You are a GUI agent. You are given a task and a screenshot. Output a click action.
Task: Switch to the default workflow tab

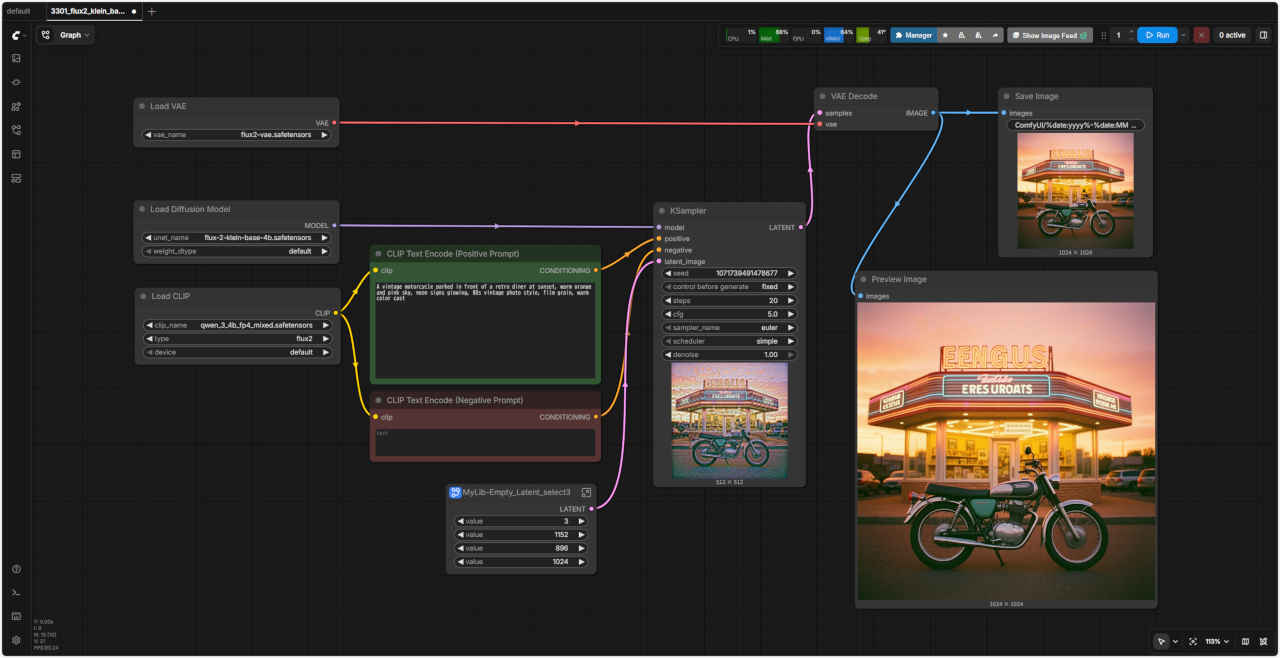coord(19,11)
